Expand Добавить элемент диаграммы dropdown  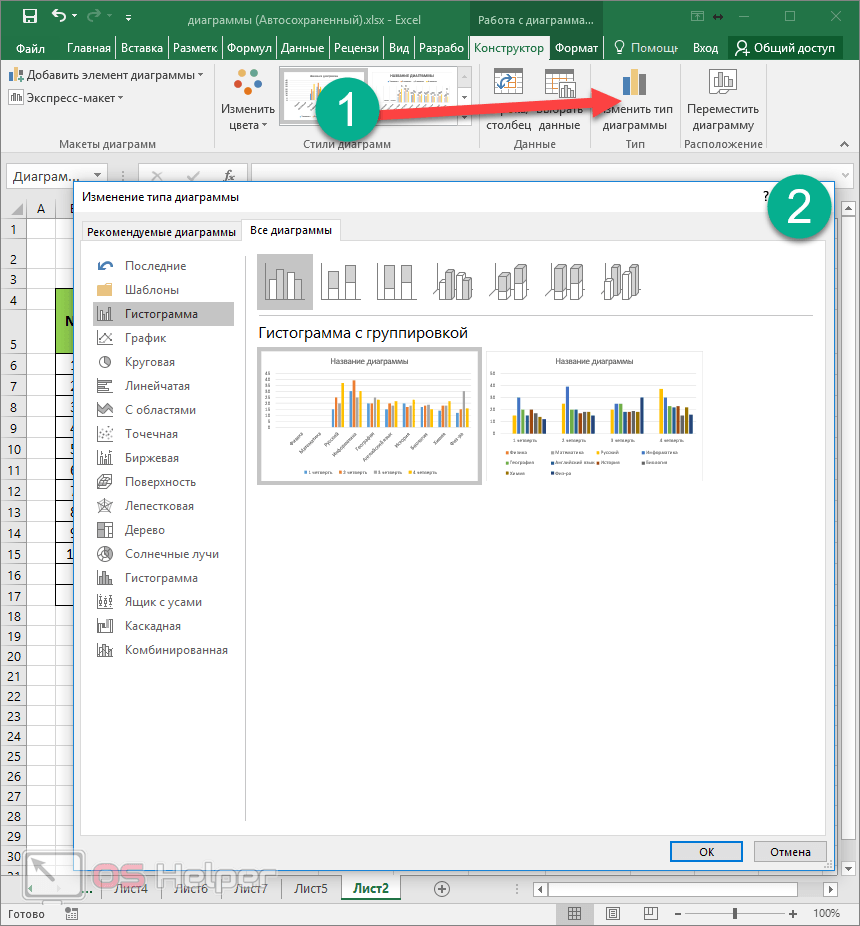[x=106, y=75]
